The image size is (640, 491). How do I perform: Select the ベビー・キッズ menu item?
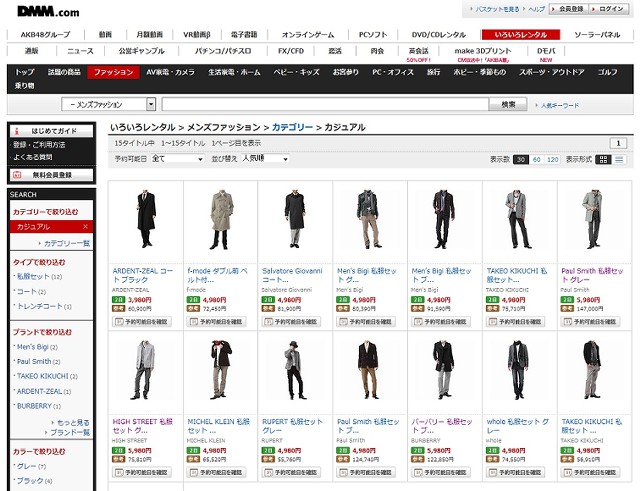tap(296, 72)
